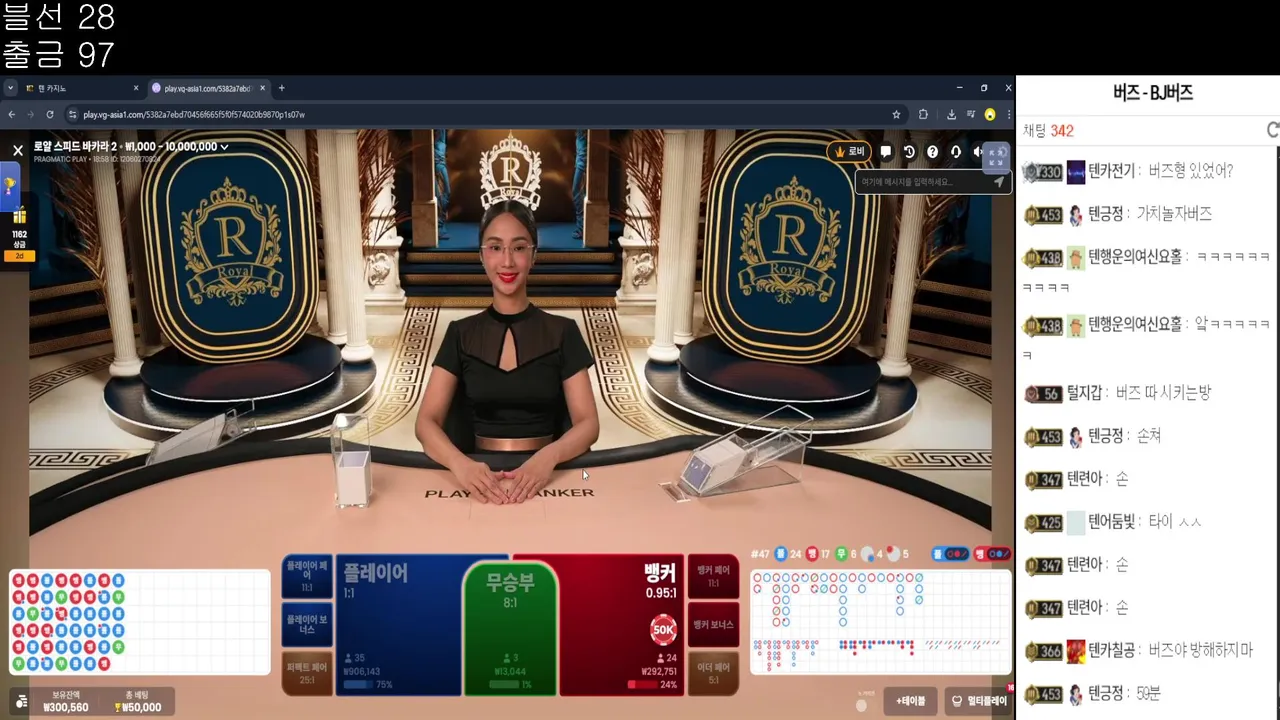Screen dimensions: 1280x720
Task: Bet on 뱅커 (Banker) area
Action: click(620, 625)
